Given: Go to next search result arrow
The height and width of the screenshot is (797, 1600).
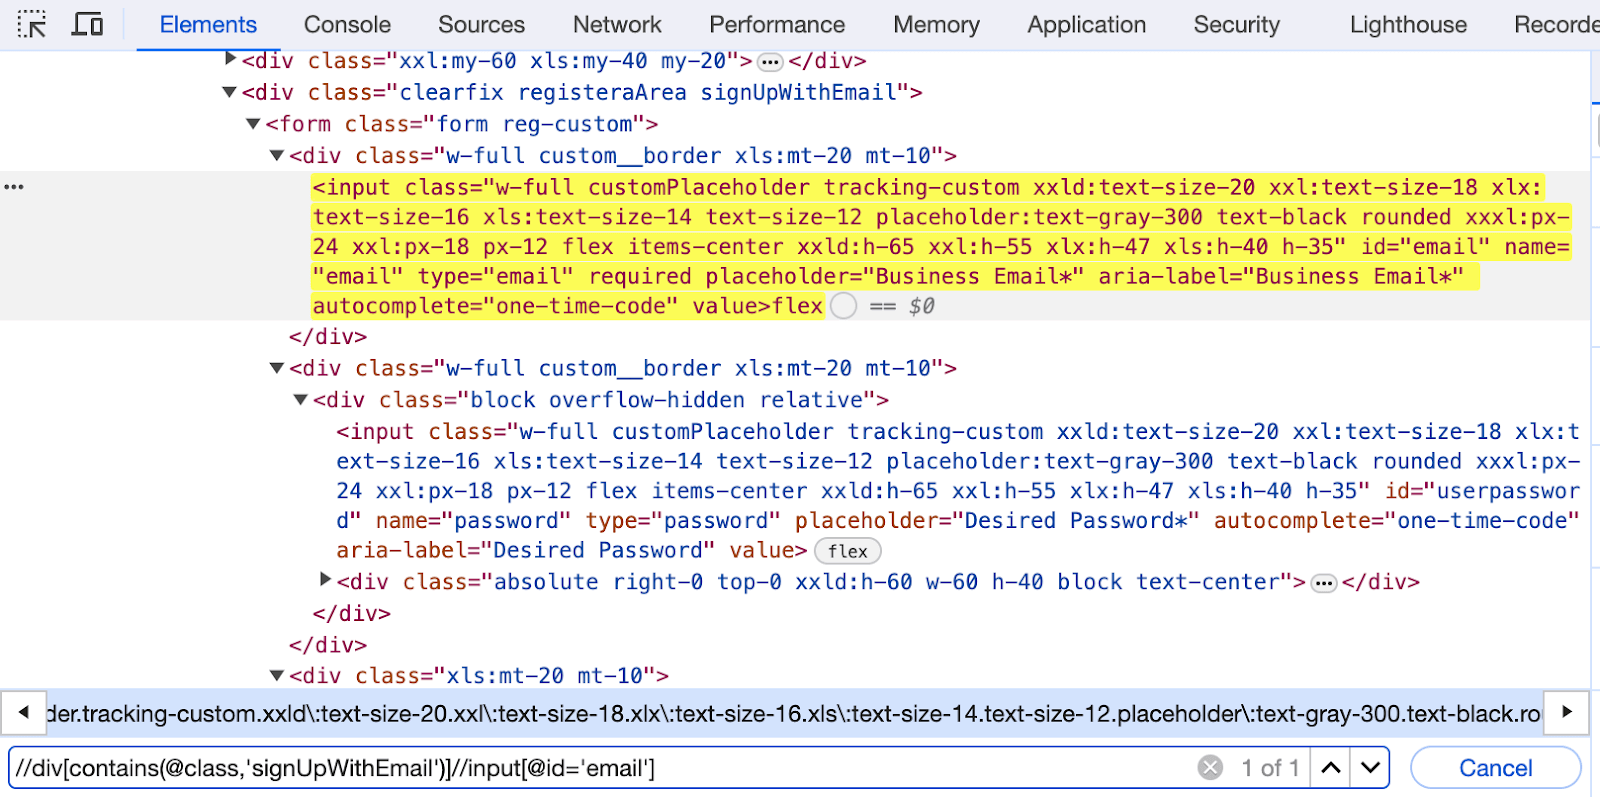Looking at the screenshot, I should click(x=1370, y=768).
